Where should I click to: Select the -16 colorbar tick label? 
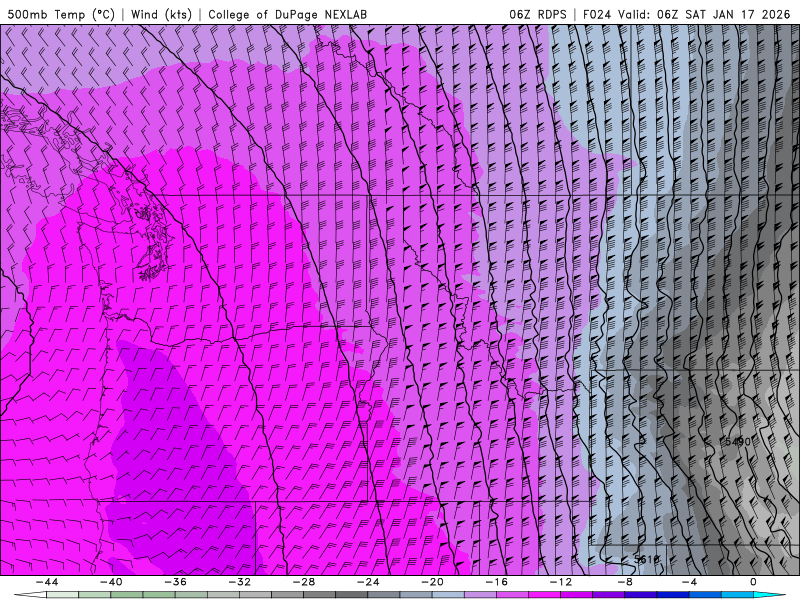pyautogui.click(x=496, y=582)
